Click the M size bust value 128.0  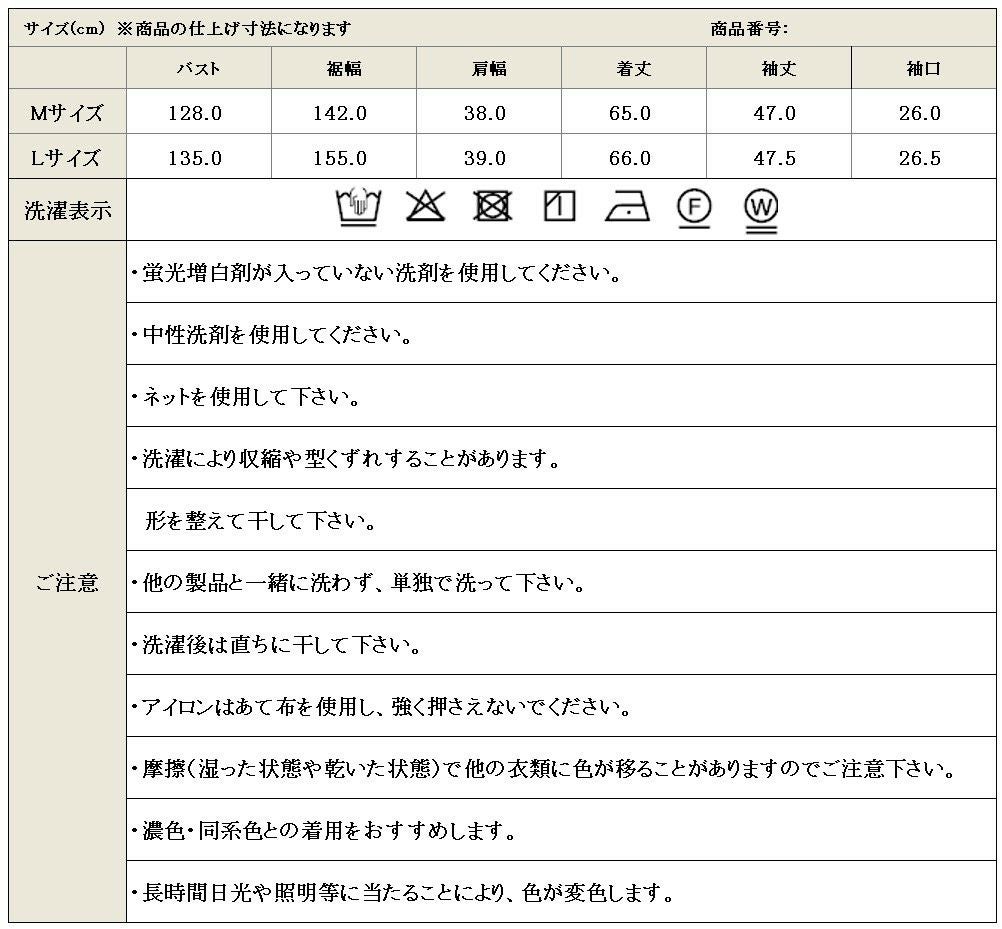pyautogui.click(x=198, y=113)
